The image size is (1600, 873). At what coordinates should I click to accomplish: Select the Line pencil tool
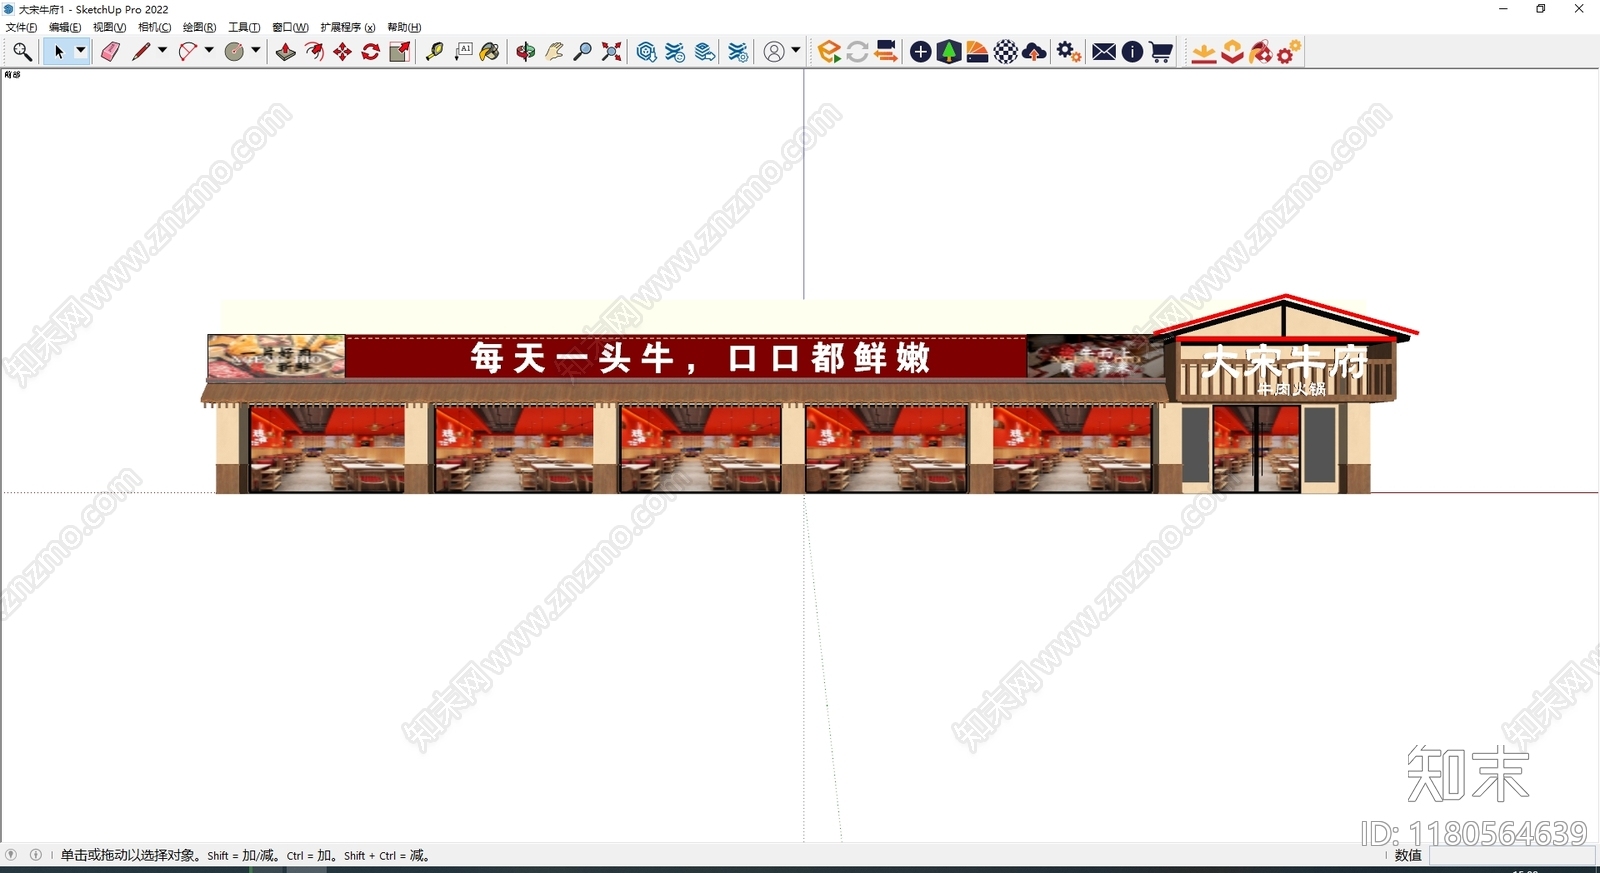(141, 52)
